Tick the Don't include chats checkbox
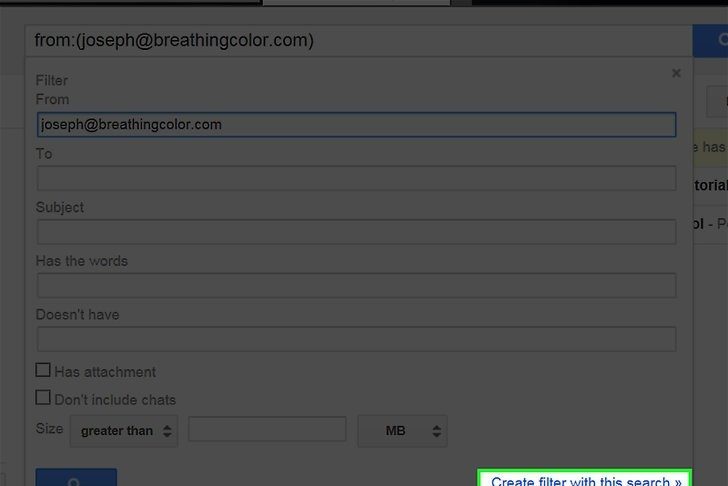Screen dimensions: 728x486 [43, 398]
